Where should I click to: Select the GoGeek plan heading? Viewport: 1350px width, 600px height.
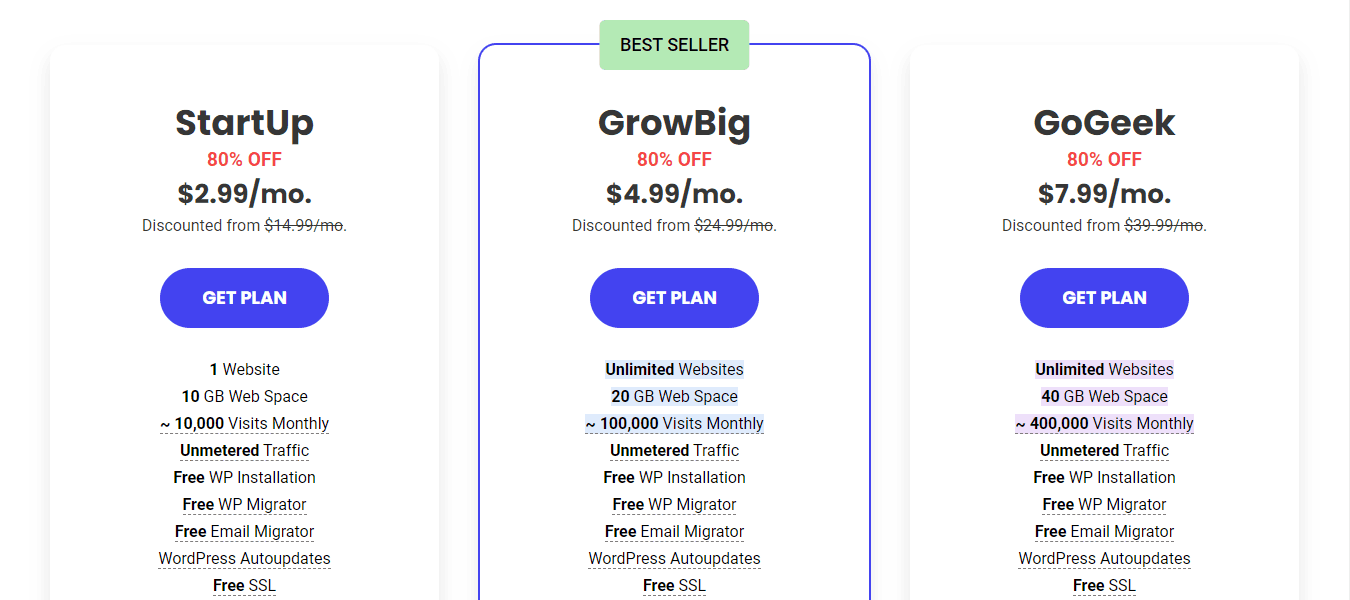coord(1104,123)
